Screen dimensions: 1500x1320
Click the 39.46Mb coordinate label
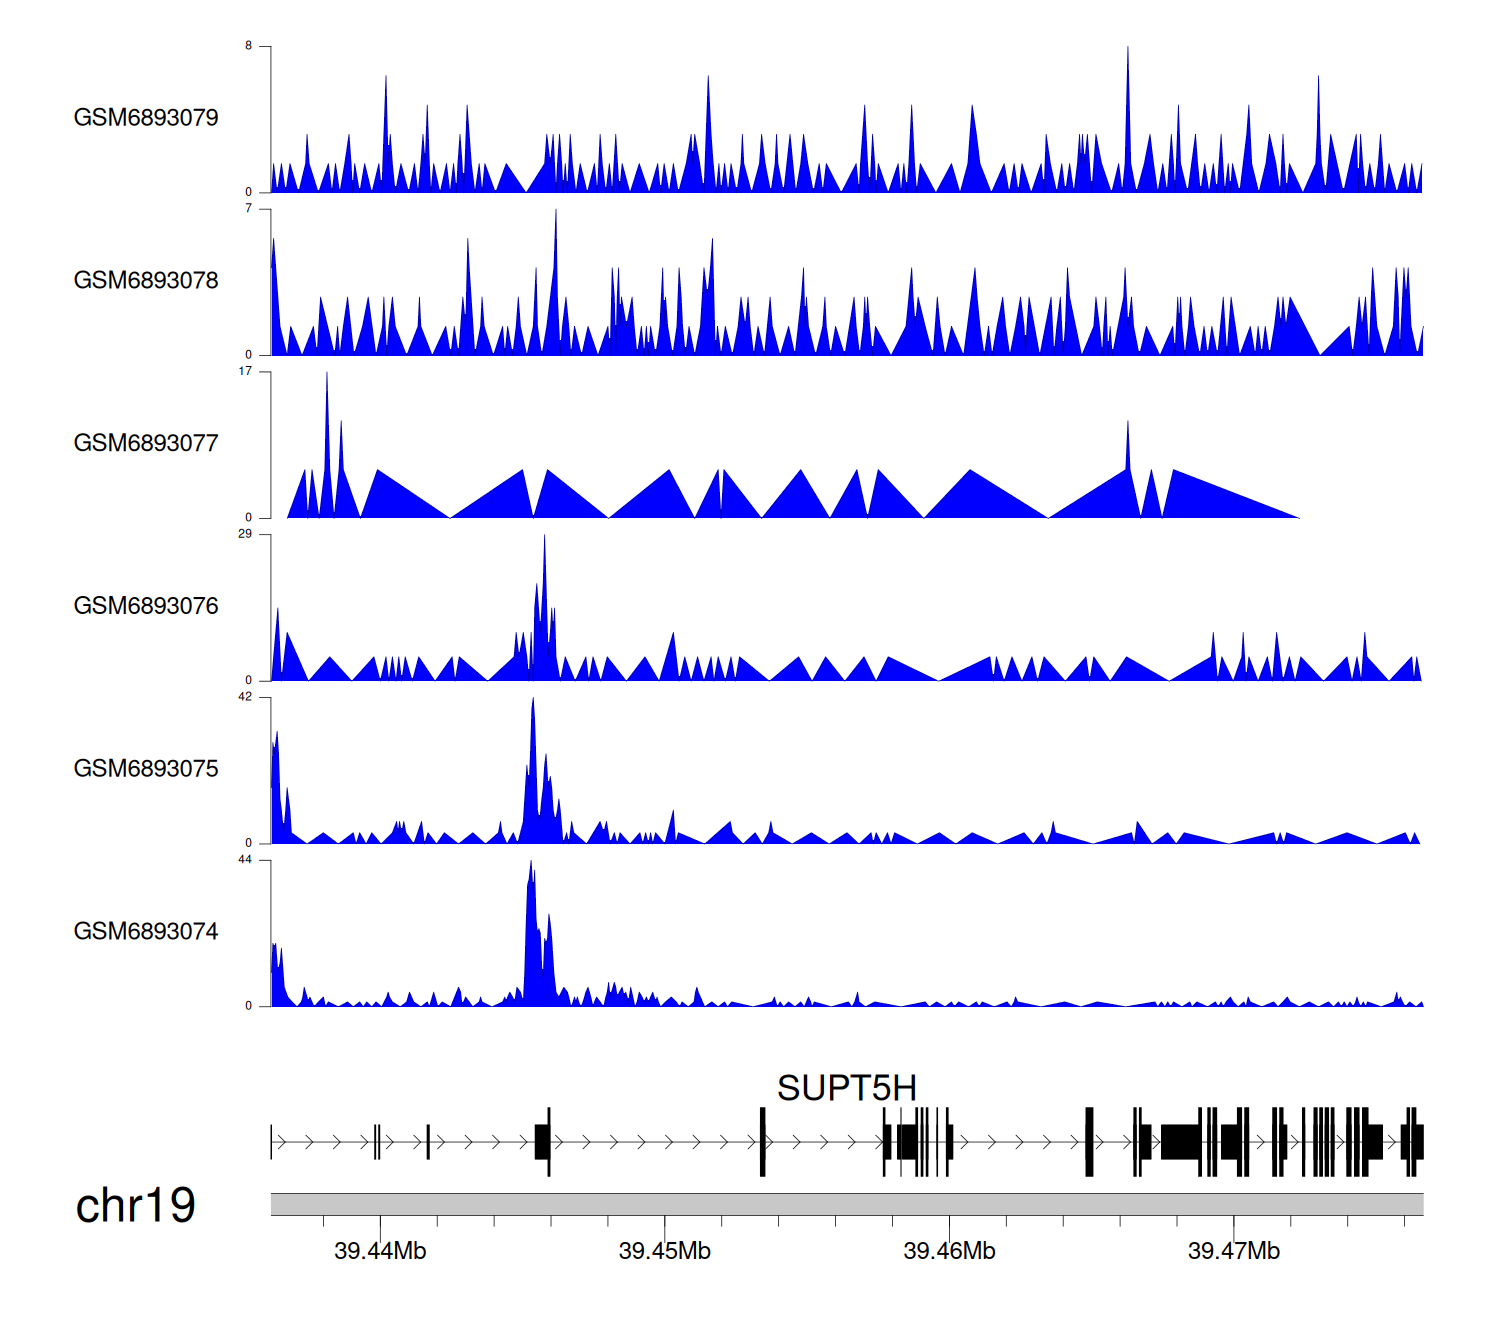[949, 1252]
